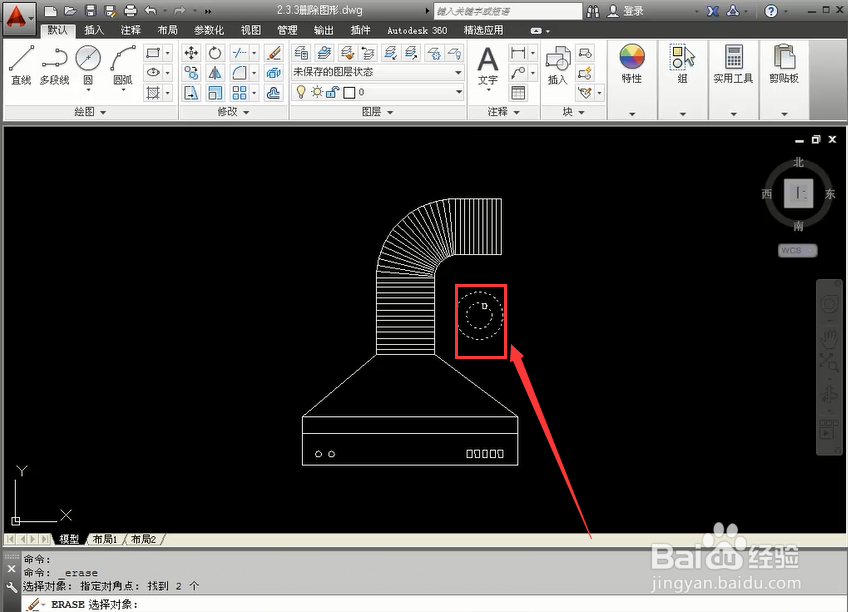
Task: Click the keyword search input field
Action: coord(508,11)
